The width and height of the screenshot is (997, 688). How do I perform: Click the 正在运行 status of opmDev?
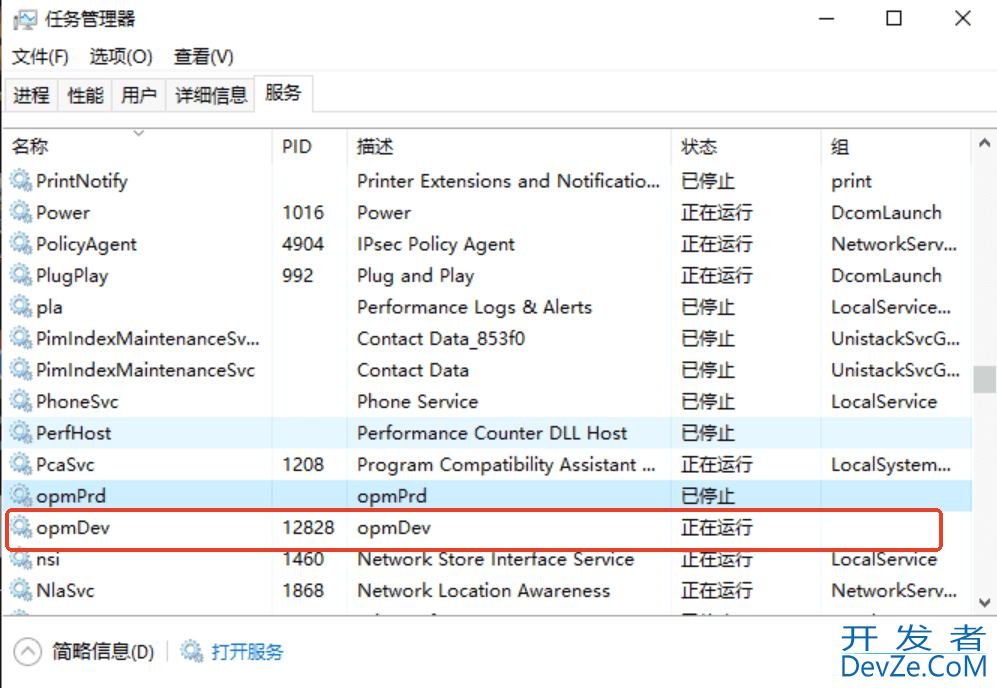717,528
